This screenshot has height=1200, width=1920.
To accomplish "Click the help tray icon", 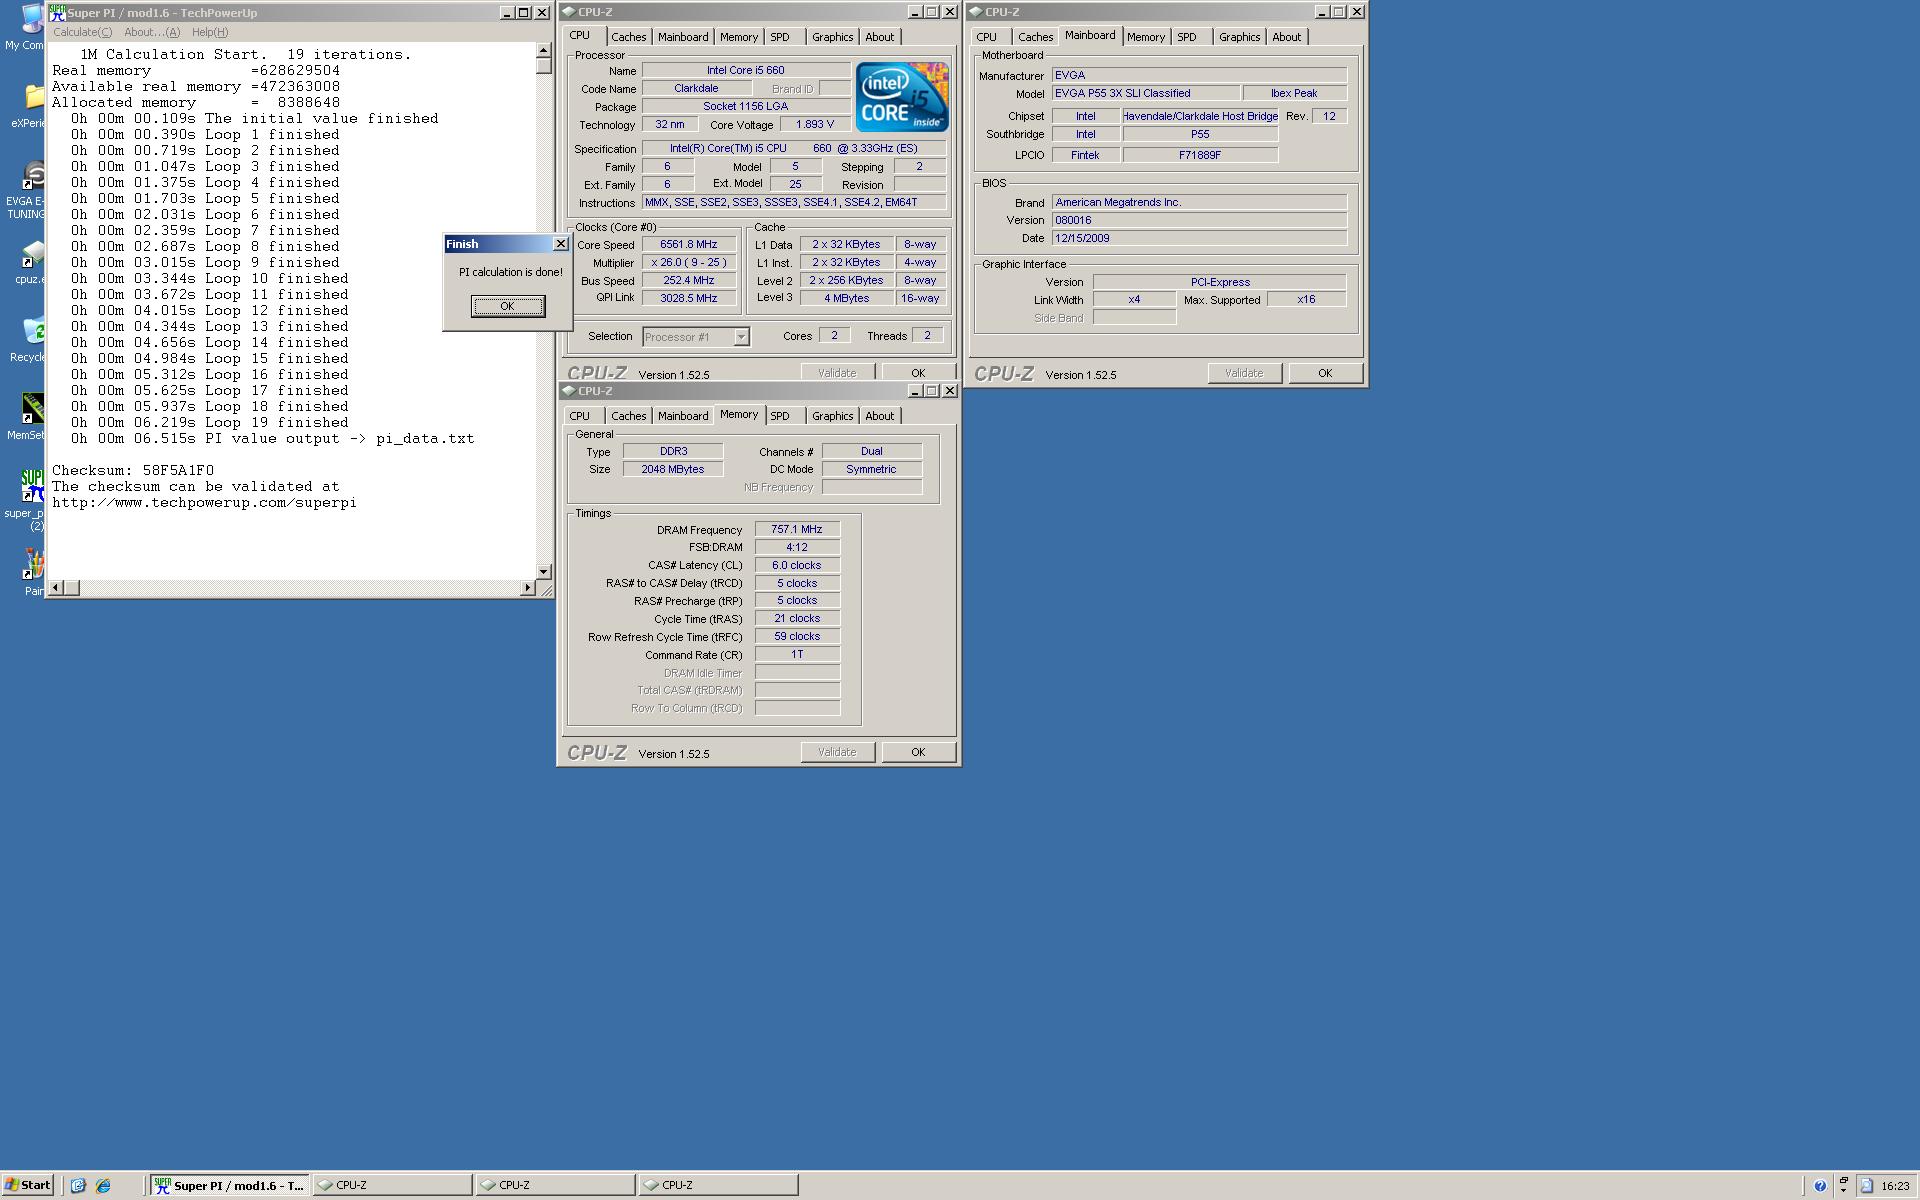I will coord(1820,1186).
